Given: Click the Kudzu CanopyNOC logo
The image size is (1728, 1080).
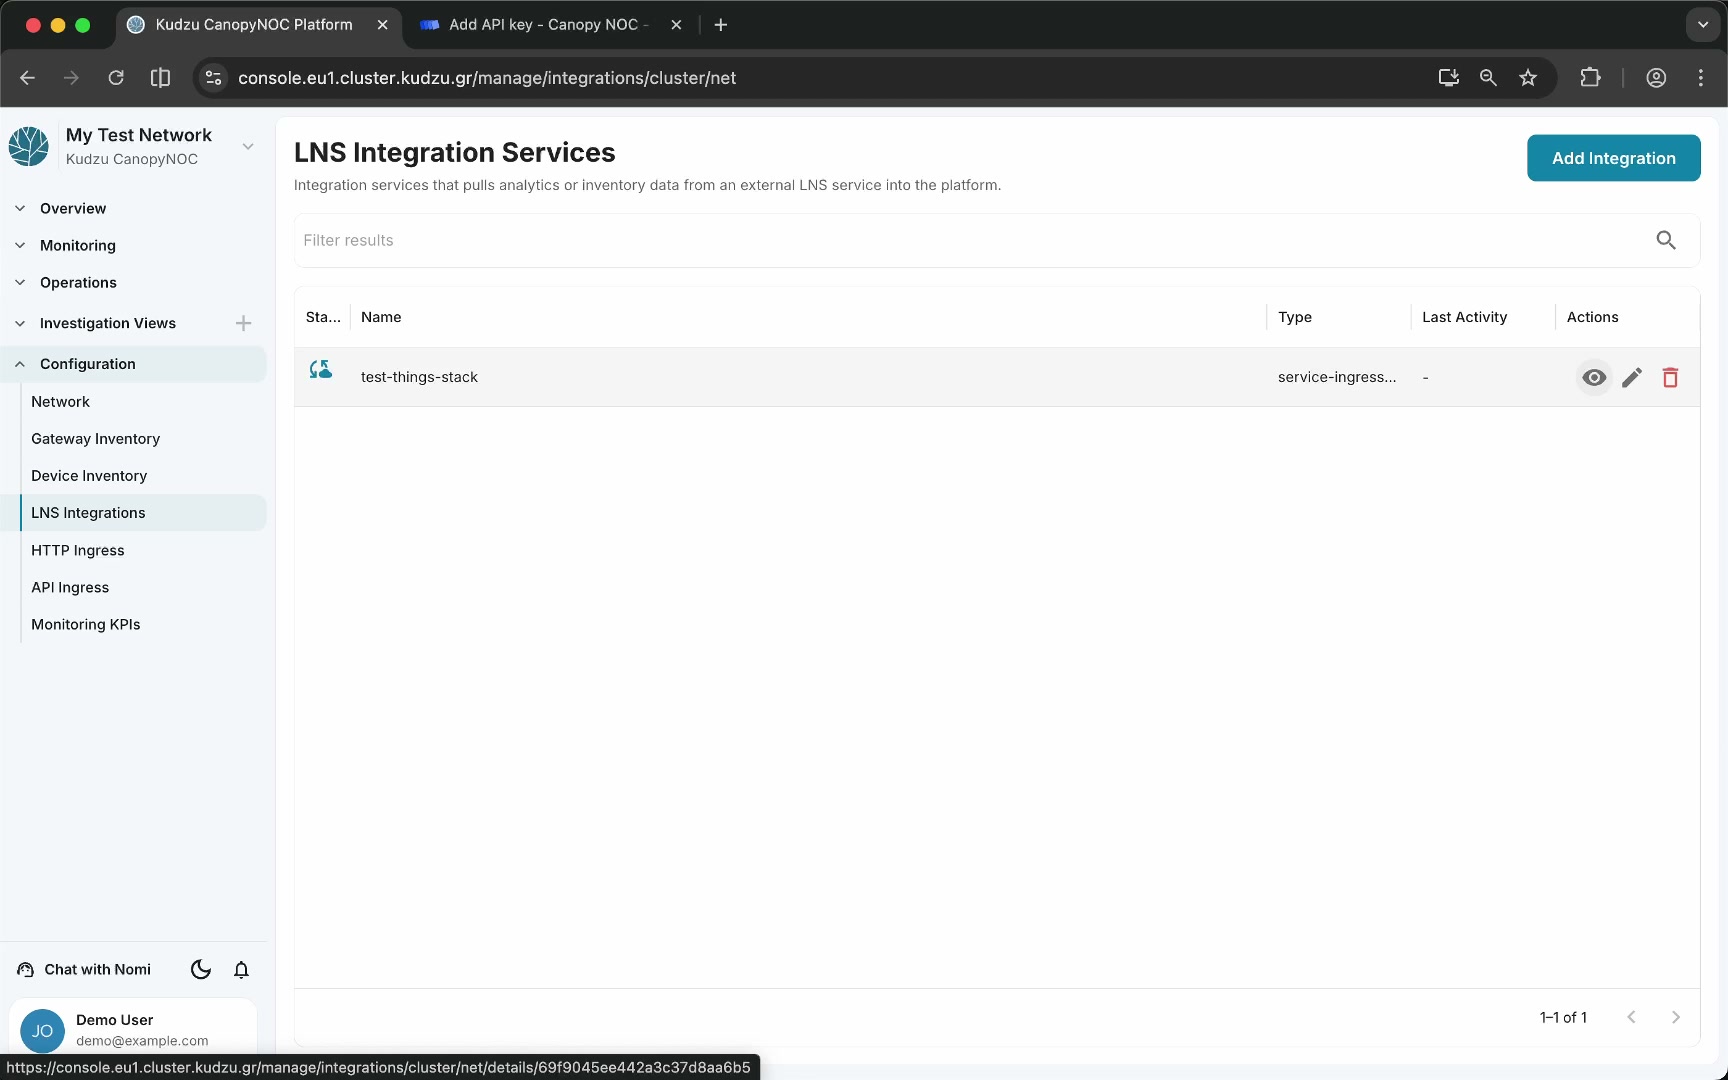Looking at the screenshot, I should pos(29,146).
